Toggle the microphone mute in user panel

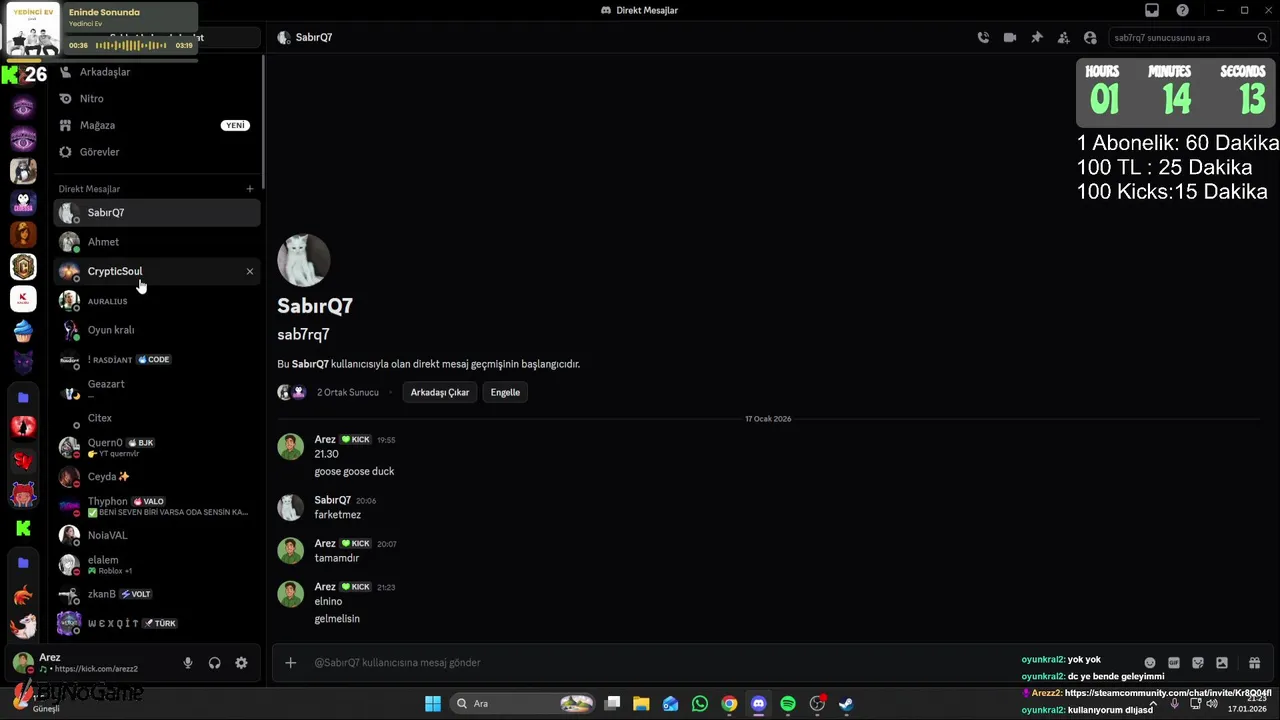188,663
